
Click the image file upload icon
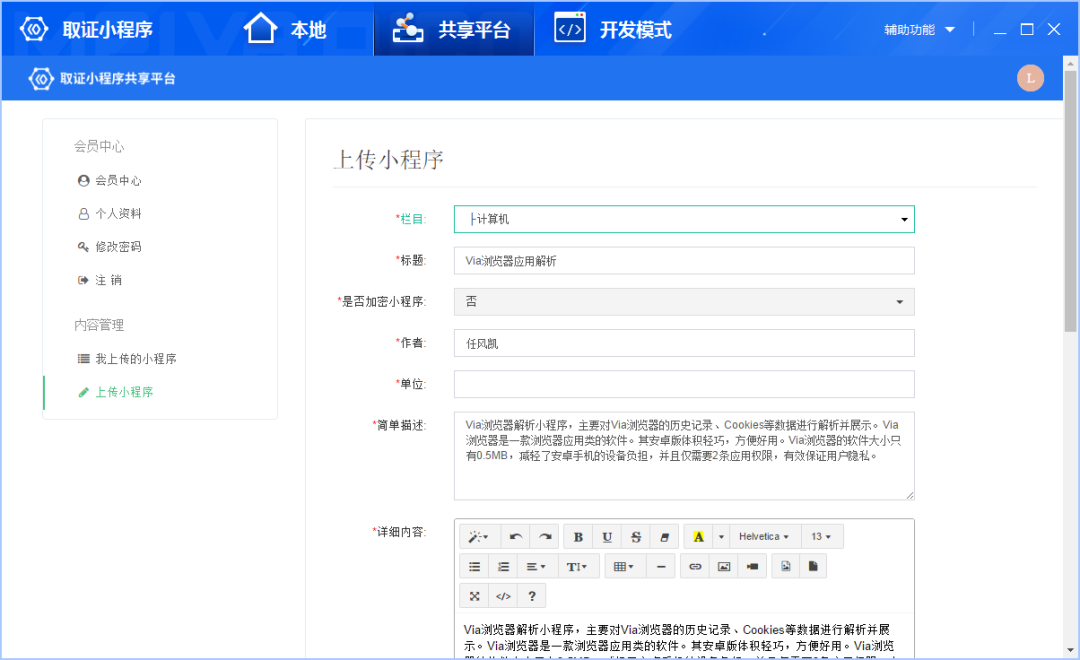[x=786, y=566]
